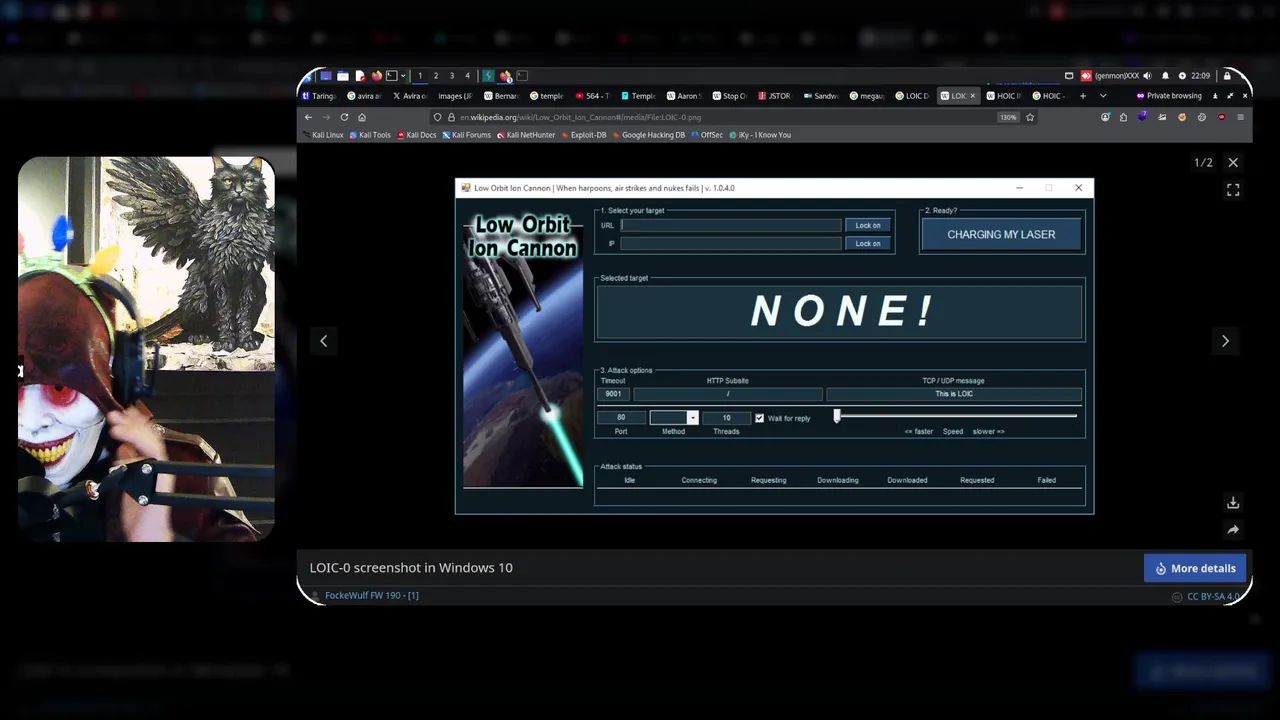
Task: Switch to workspace 3
Action: coord(452,76)
